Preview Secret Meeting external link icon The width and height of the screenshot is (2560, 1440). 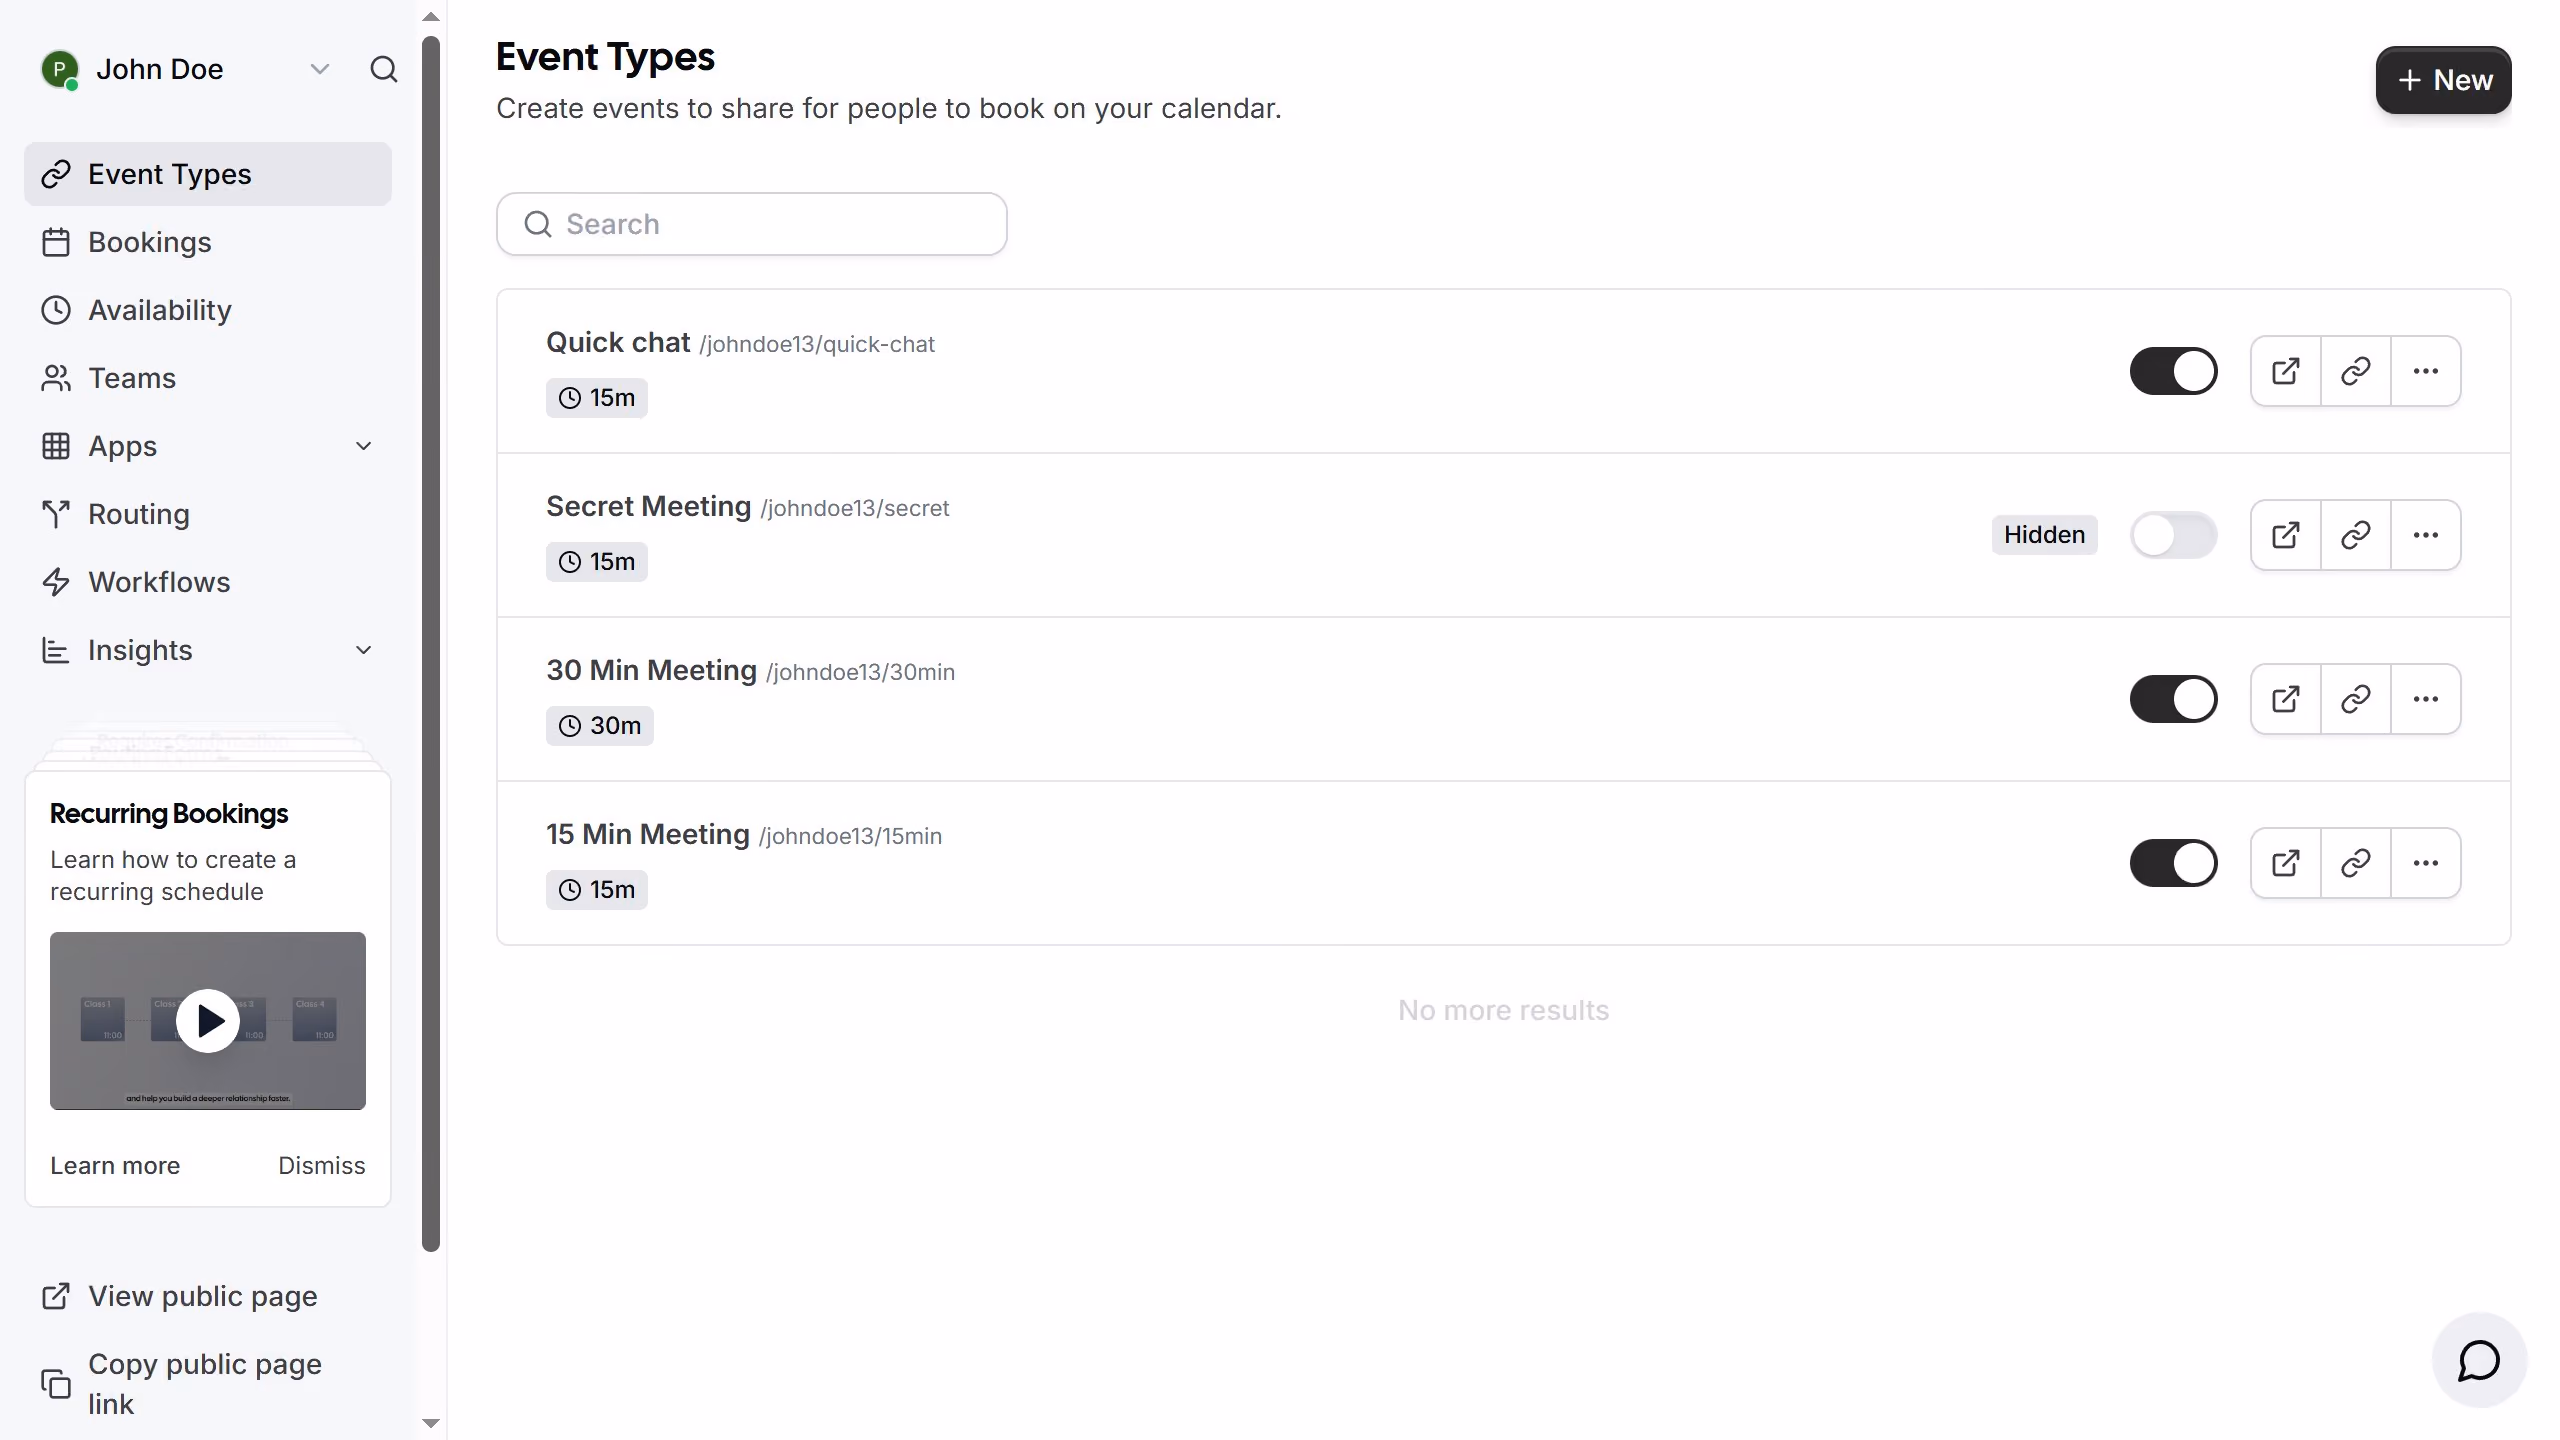(2286, 535)
